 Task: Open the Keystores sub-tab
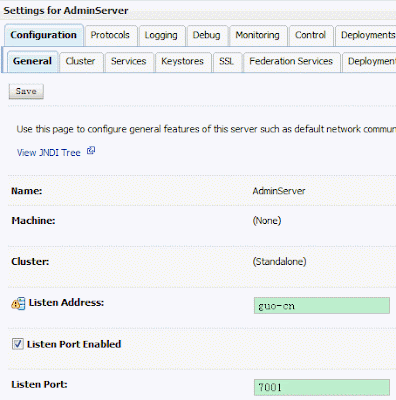182,61
